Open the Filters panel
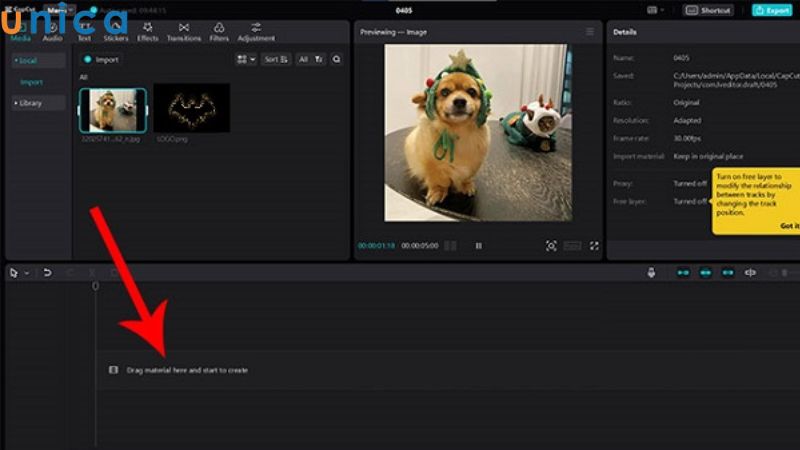The width and height of the screenshot is (800, 450). [219, 31]
